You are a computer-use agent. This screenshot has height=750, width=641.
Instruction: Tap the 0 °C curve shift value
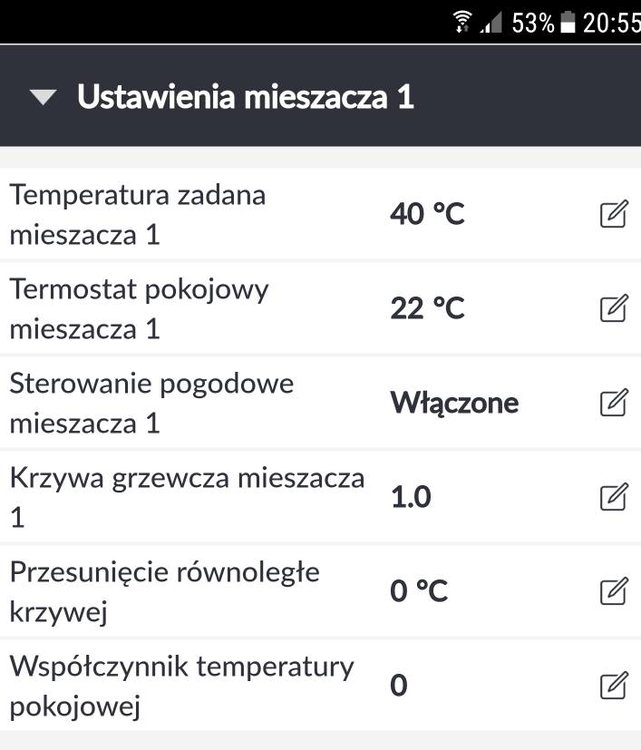[x=418, y=591]
